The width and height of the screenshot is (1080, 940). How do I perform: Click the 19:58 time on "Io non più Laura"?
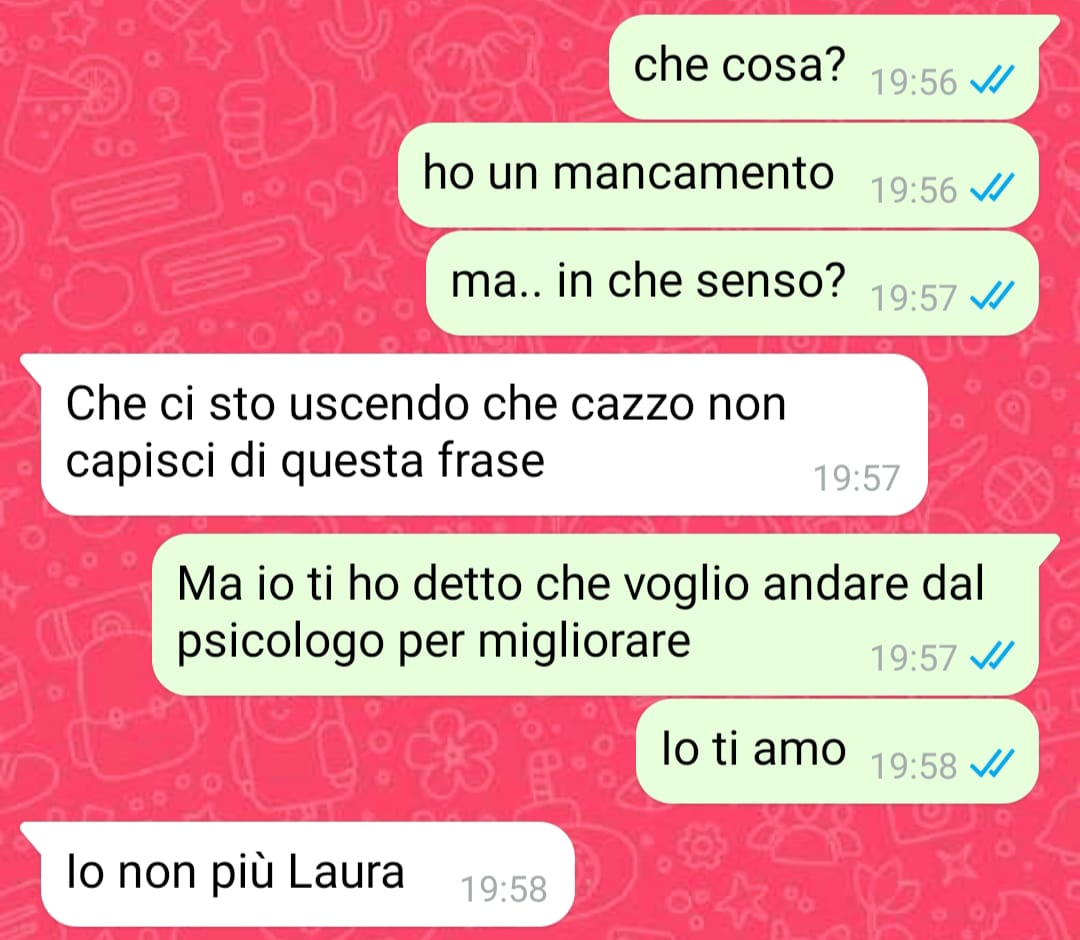tap(503, 888)
